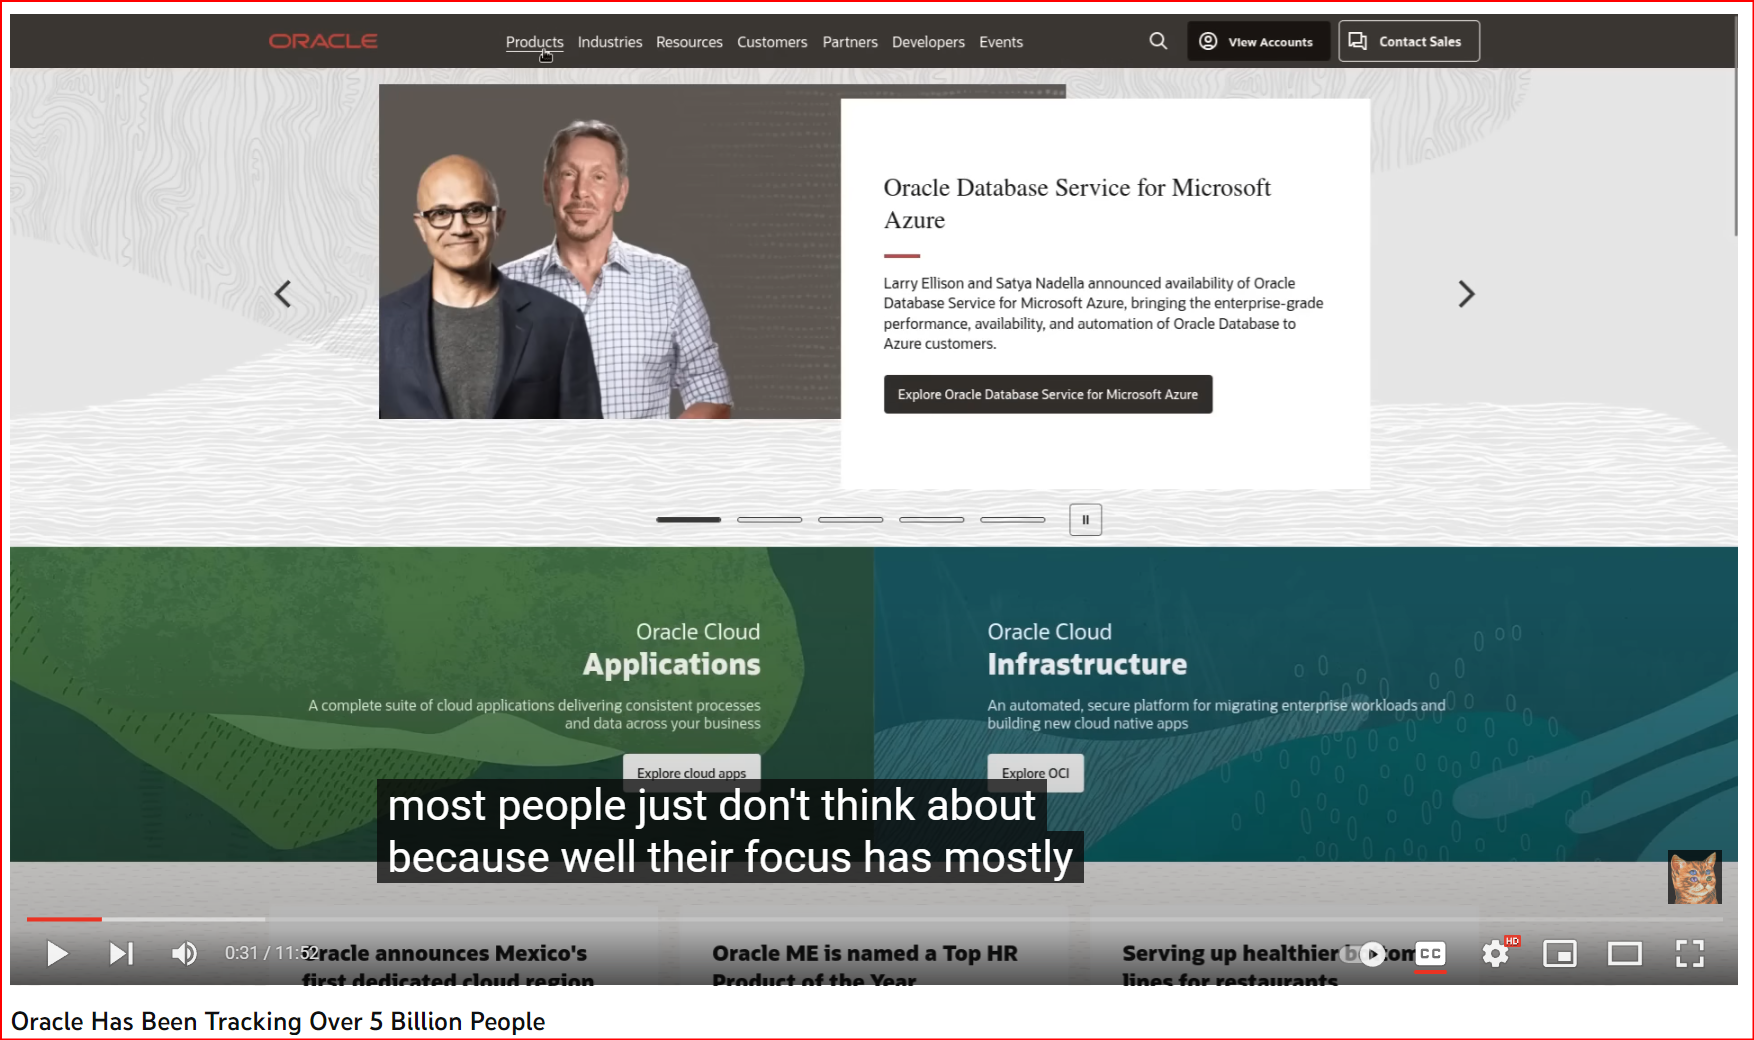Viewport: 1754px width, 1040px height.
Task: Click the Contact Sales button
Action: pos(1408,41)
